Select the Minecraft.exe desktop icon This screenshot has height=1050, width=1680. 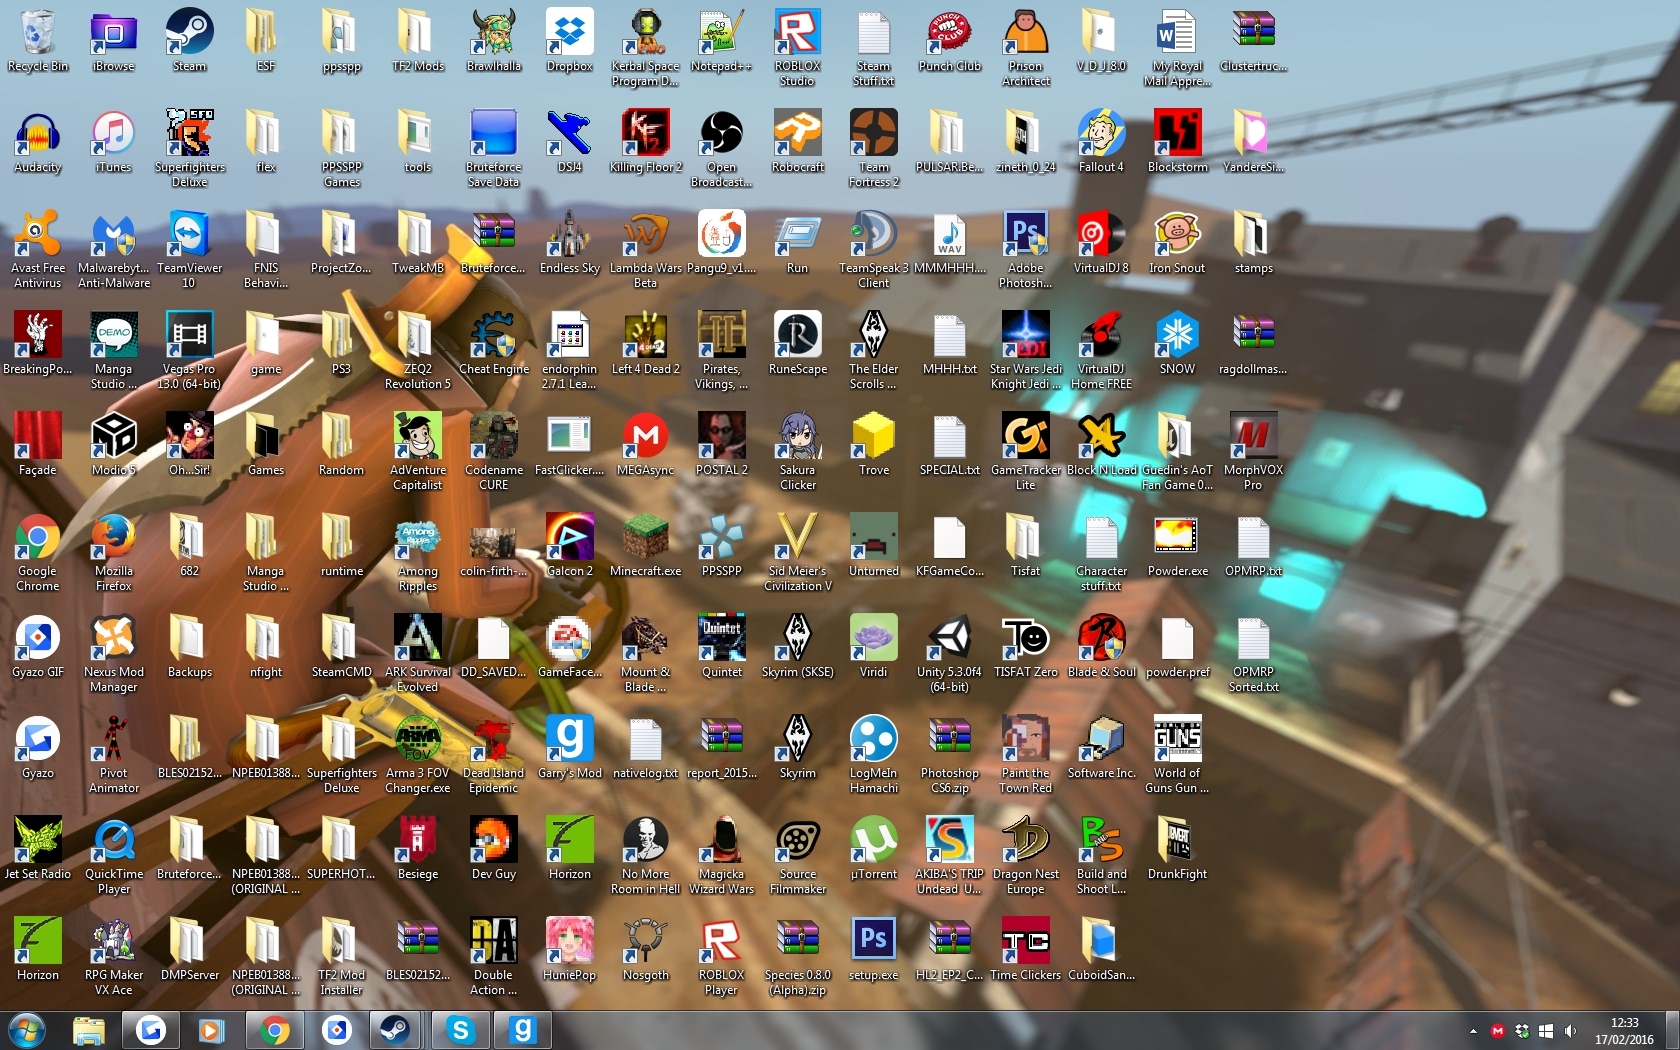(x=646, y=546)
